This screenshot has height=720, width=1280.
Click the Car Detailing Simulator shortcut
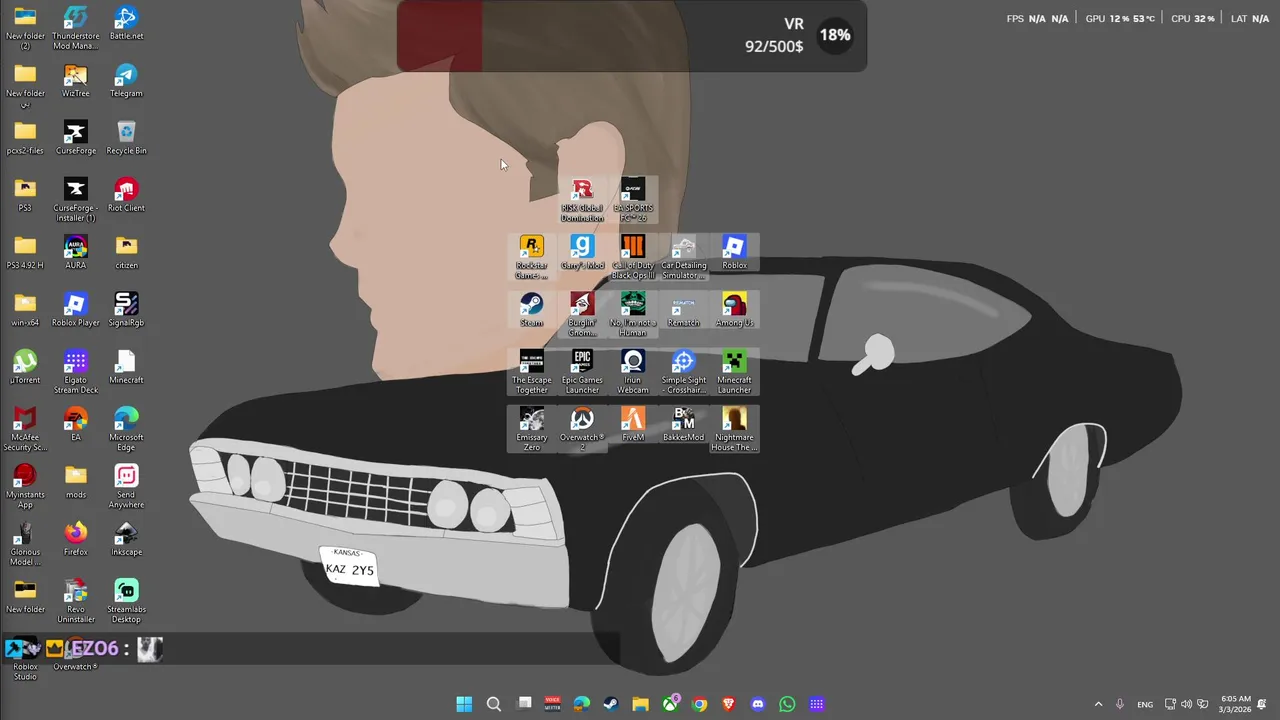683,258
